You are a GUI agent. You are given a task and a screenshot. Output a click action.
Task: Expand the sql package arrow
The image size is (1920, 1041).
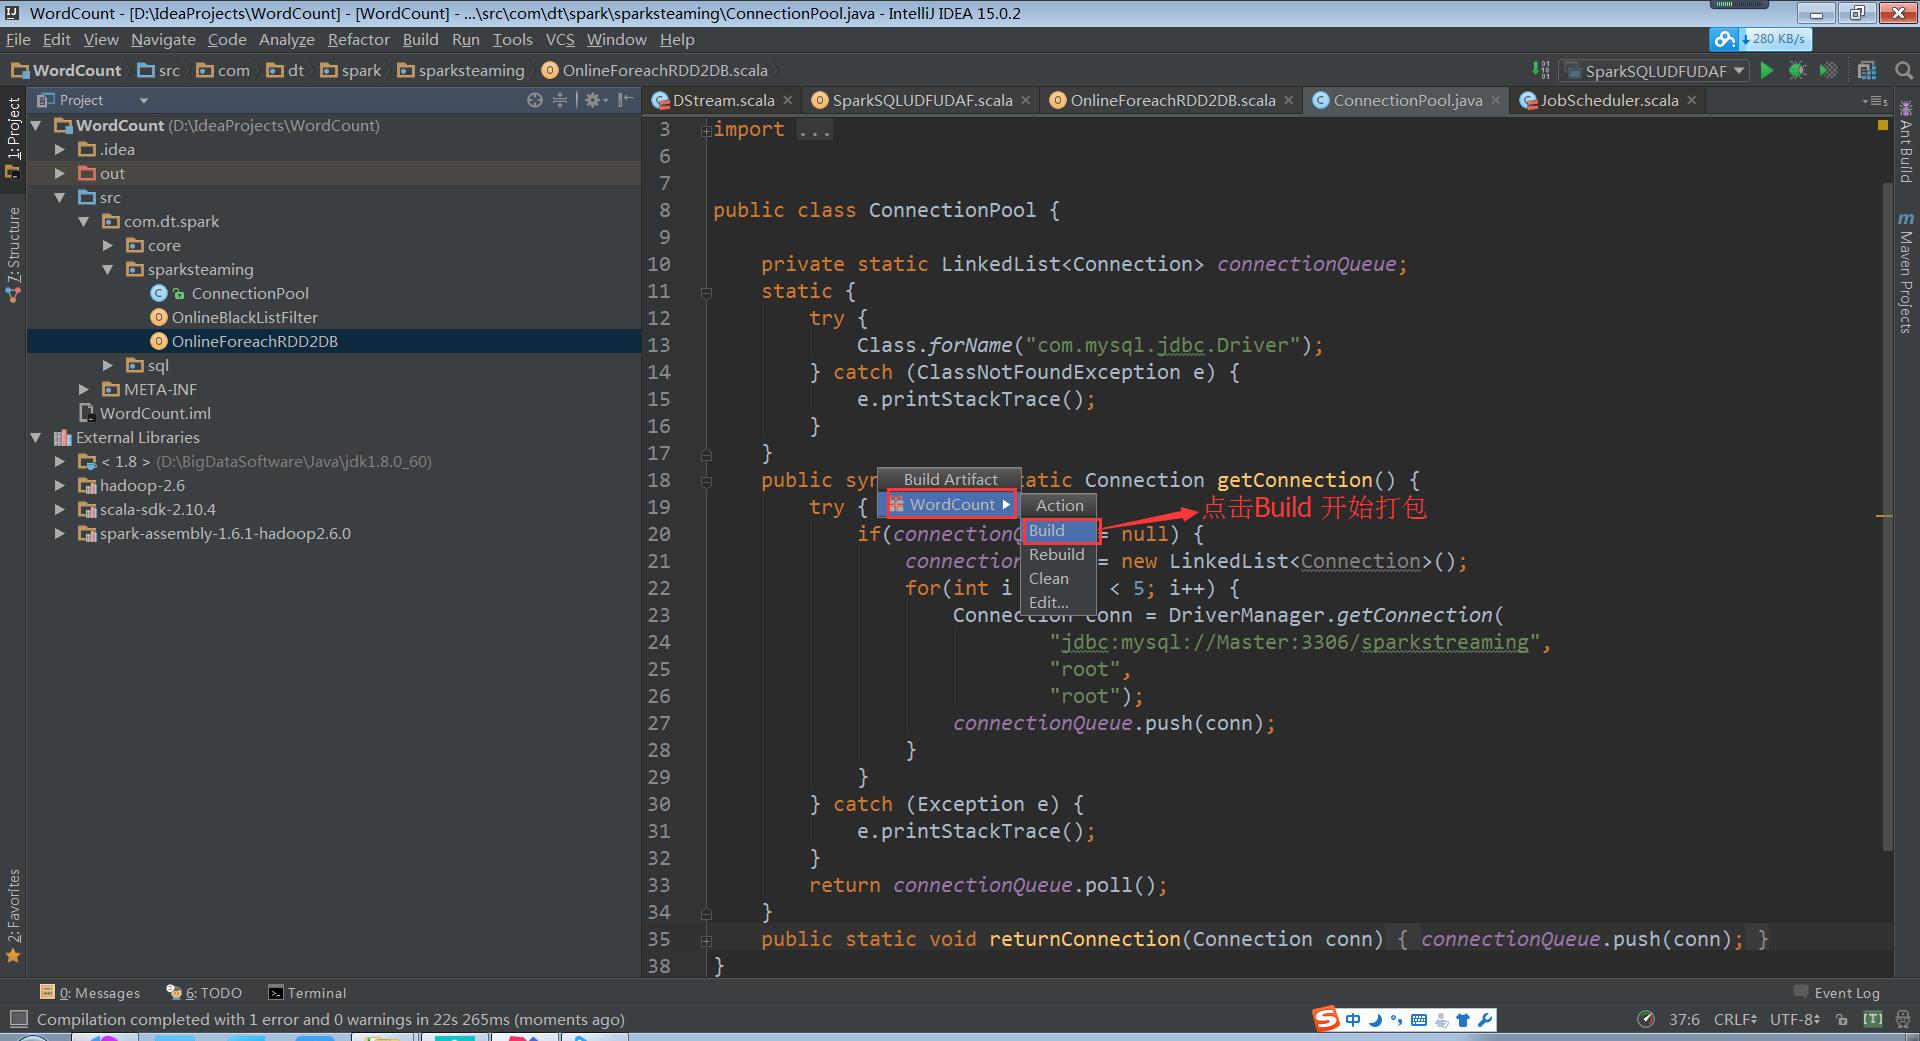point(108,365)
